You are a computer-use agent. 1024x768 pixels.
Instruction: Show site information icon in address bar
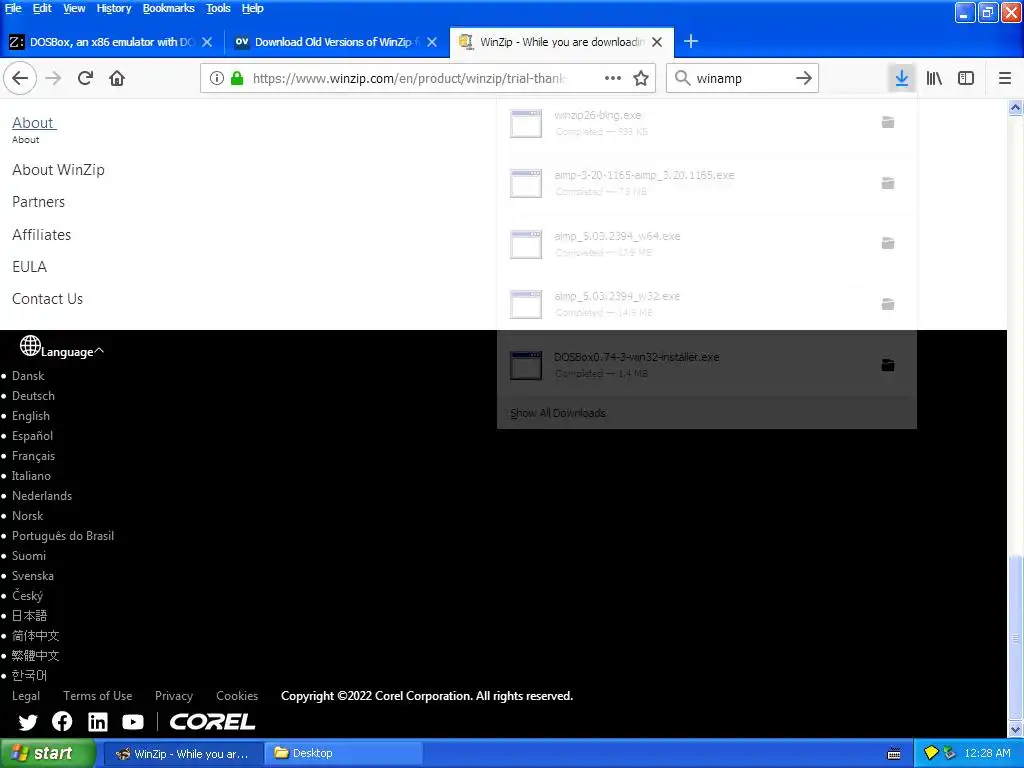217,78
